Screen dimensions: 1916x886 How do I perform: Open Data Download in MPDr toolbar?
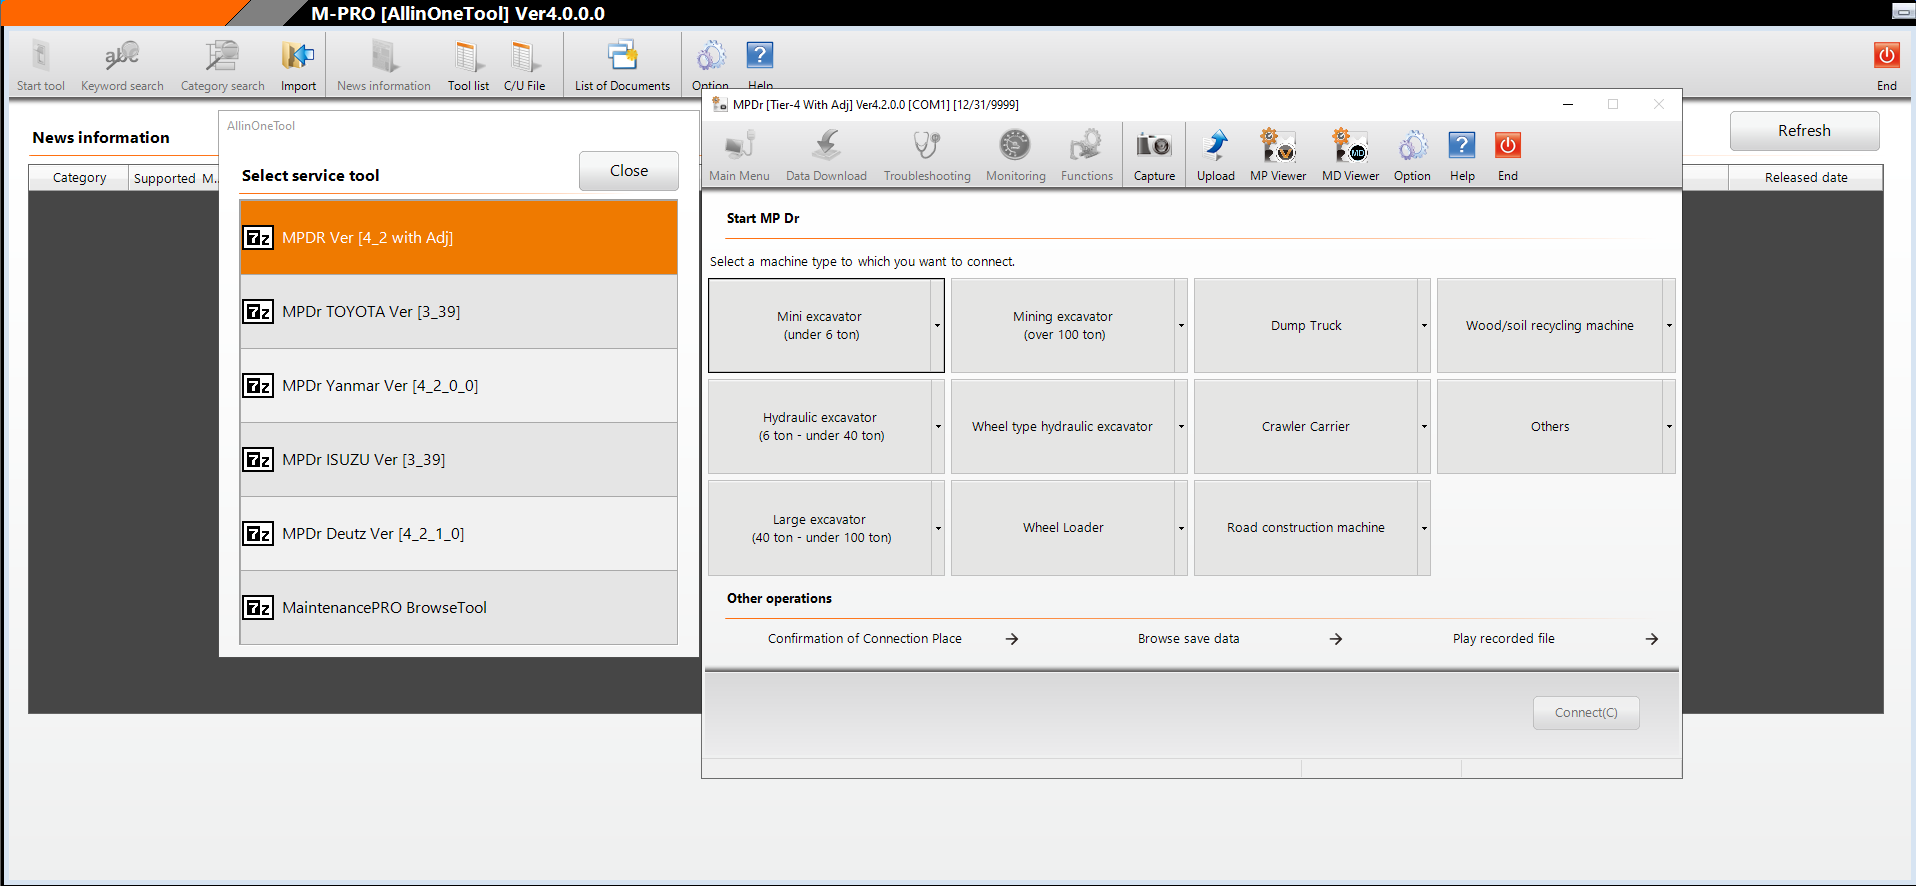coord(826,155)
